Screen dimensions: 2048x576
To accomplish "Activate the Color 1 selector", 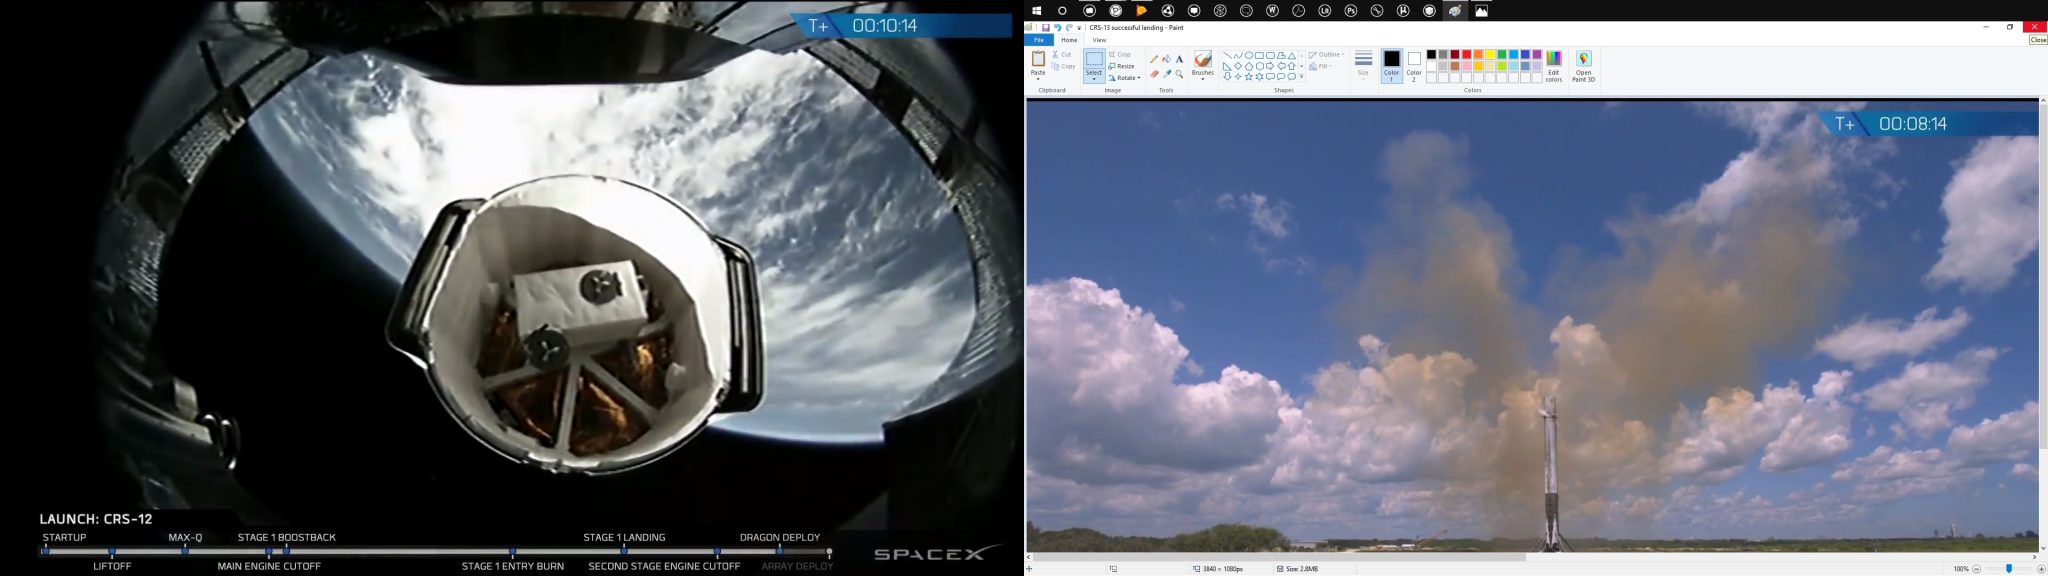I will pyautogui.click(x=1391, y=66).
